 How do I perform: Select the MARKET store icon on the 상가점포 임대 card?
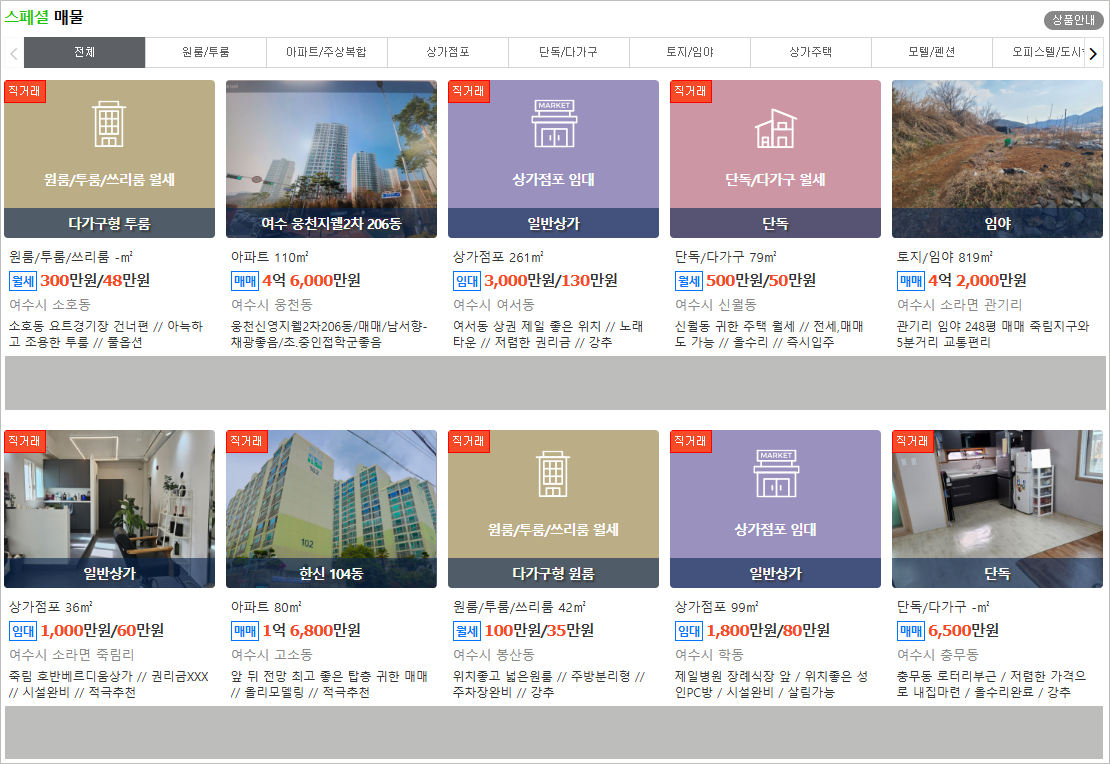553,125
